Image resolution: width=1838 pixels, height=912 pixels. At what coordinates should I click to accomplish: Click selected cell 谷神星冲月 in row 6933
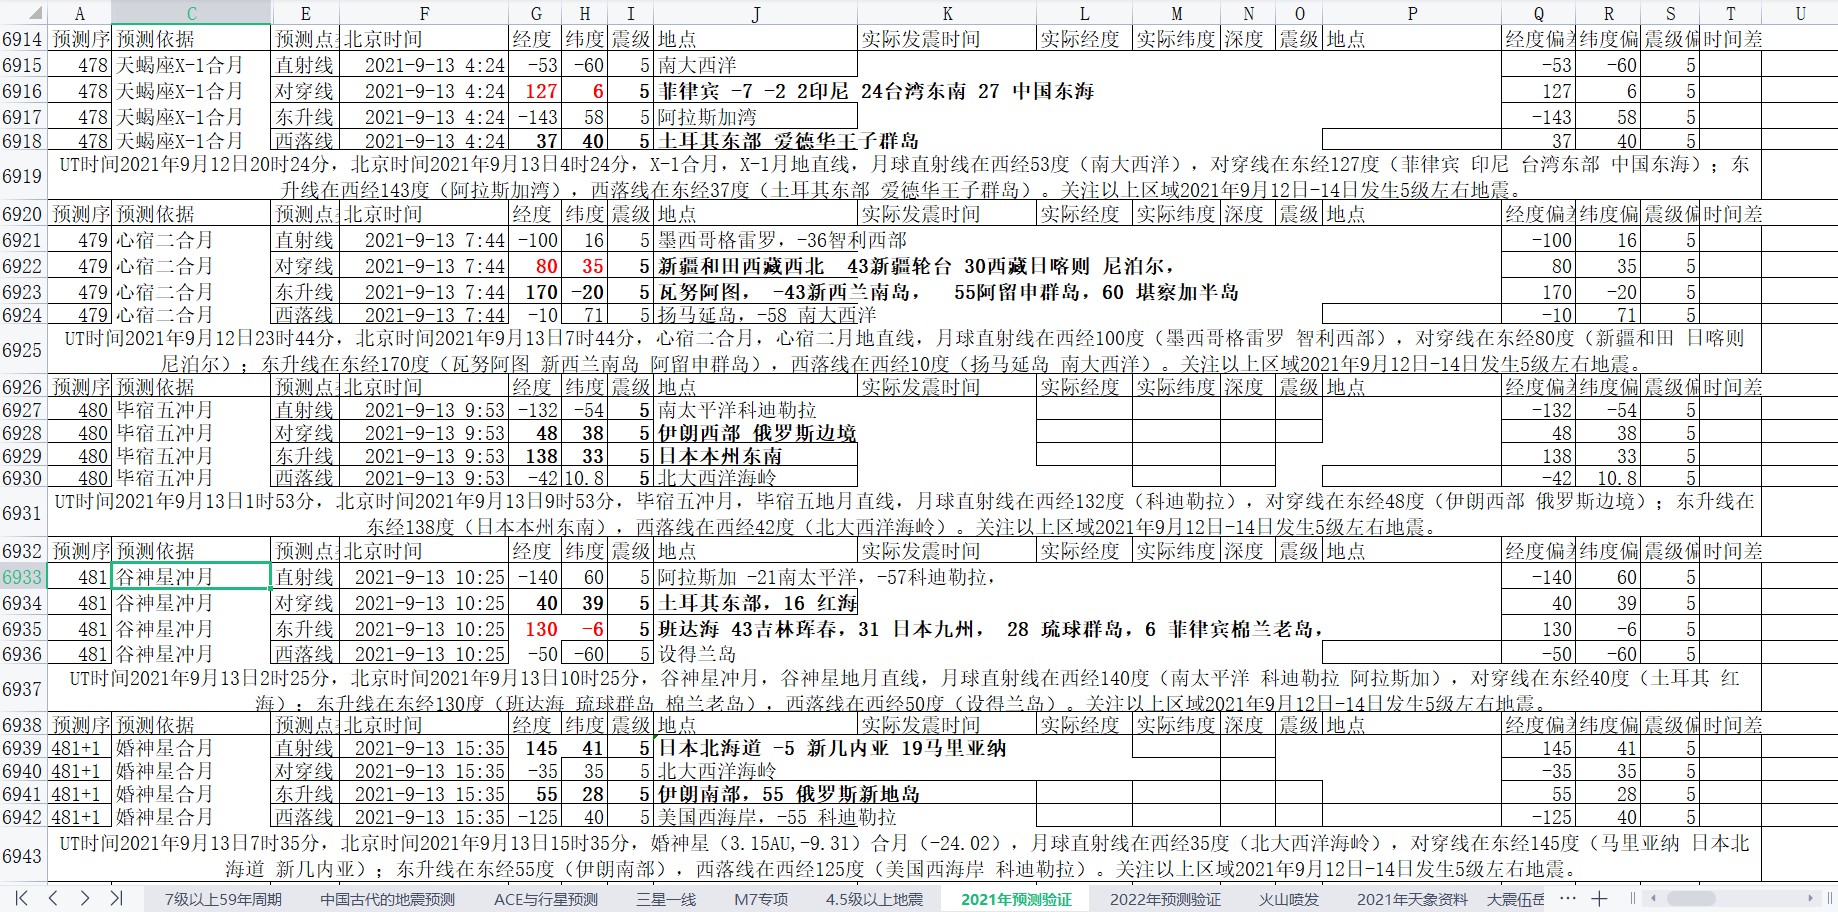click(191, 577)
